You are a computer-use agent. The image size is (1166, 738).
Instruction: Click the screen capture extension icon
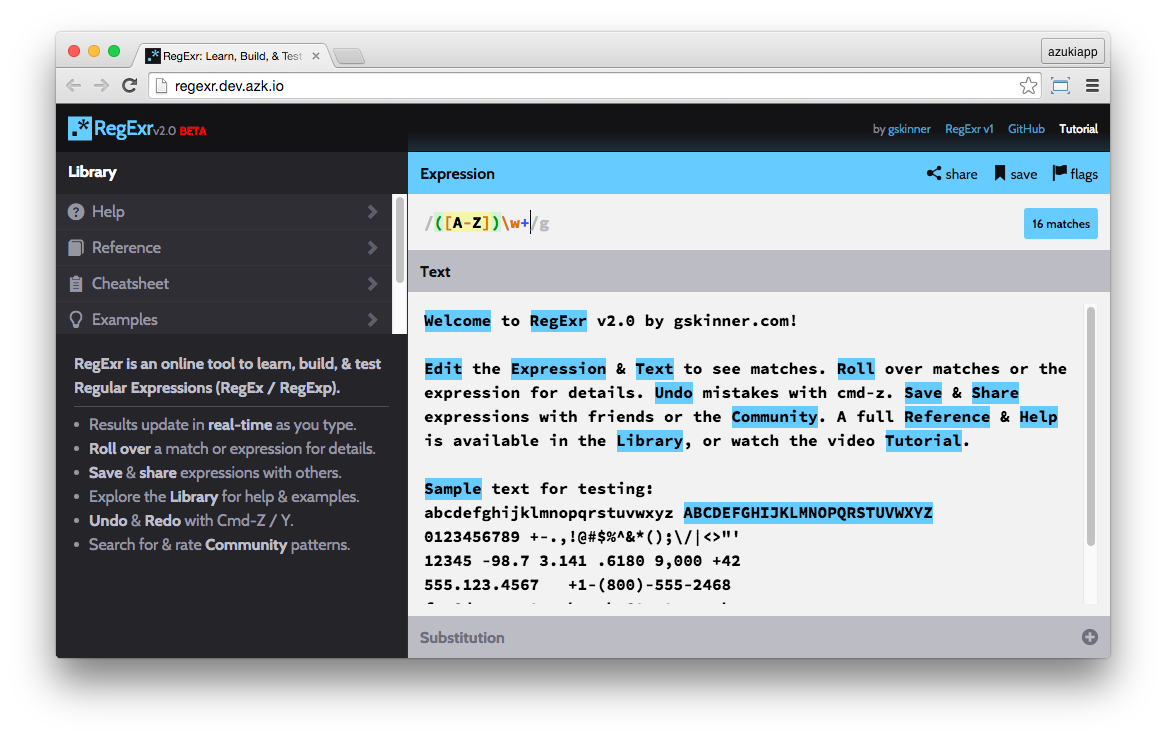(x=1060, y=86)
